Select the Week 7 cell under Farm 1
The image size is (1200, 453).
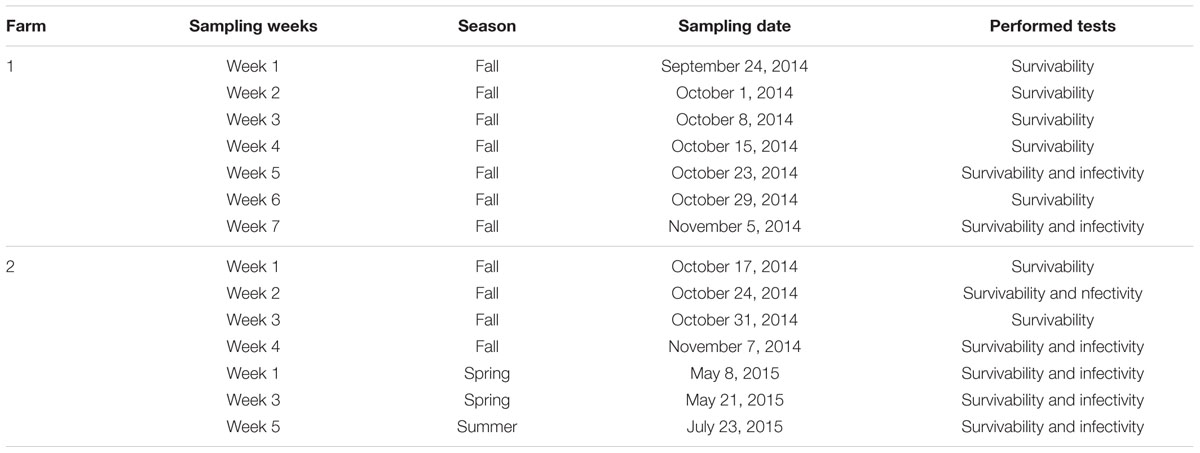253,227
